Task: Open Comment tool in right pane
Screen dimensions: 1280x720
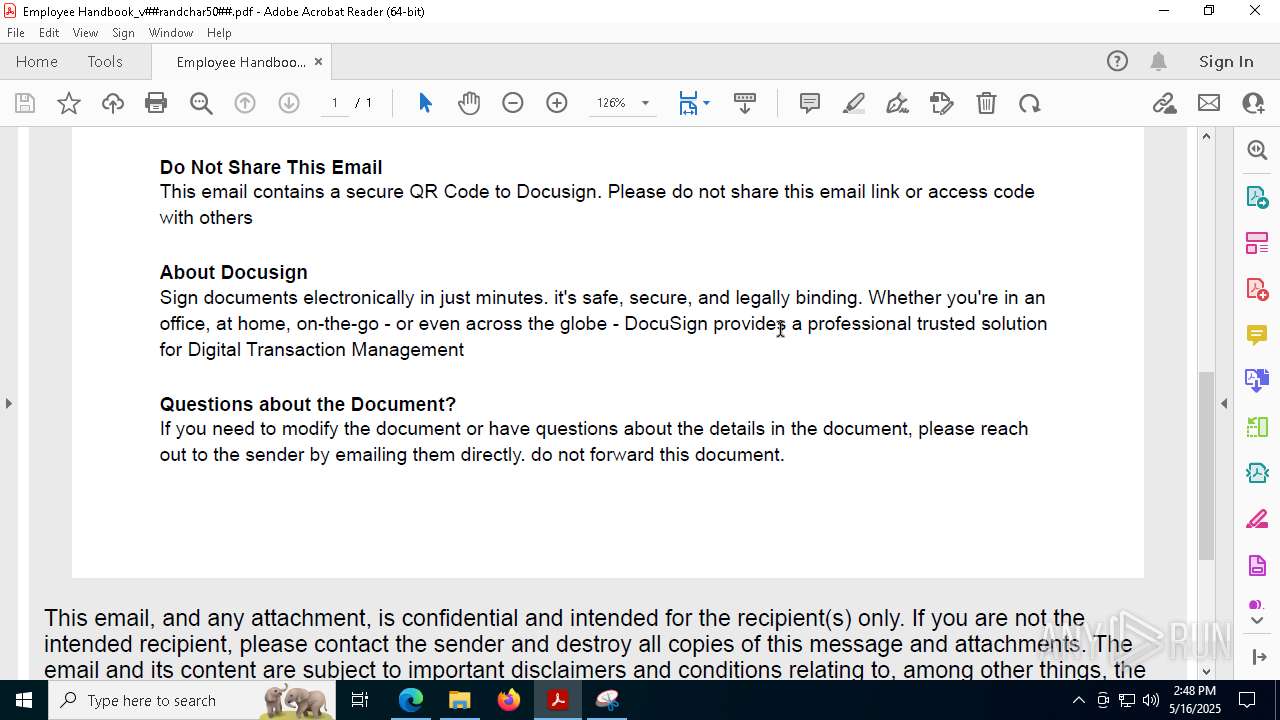Action: (1257, 335)
